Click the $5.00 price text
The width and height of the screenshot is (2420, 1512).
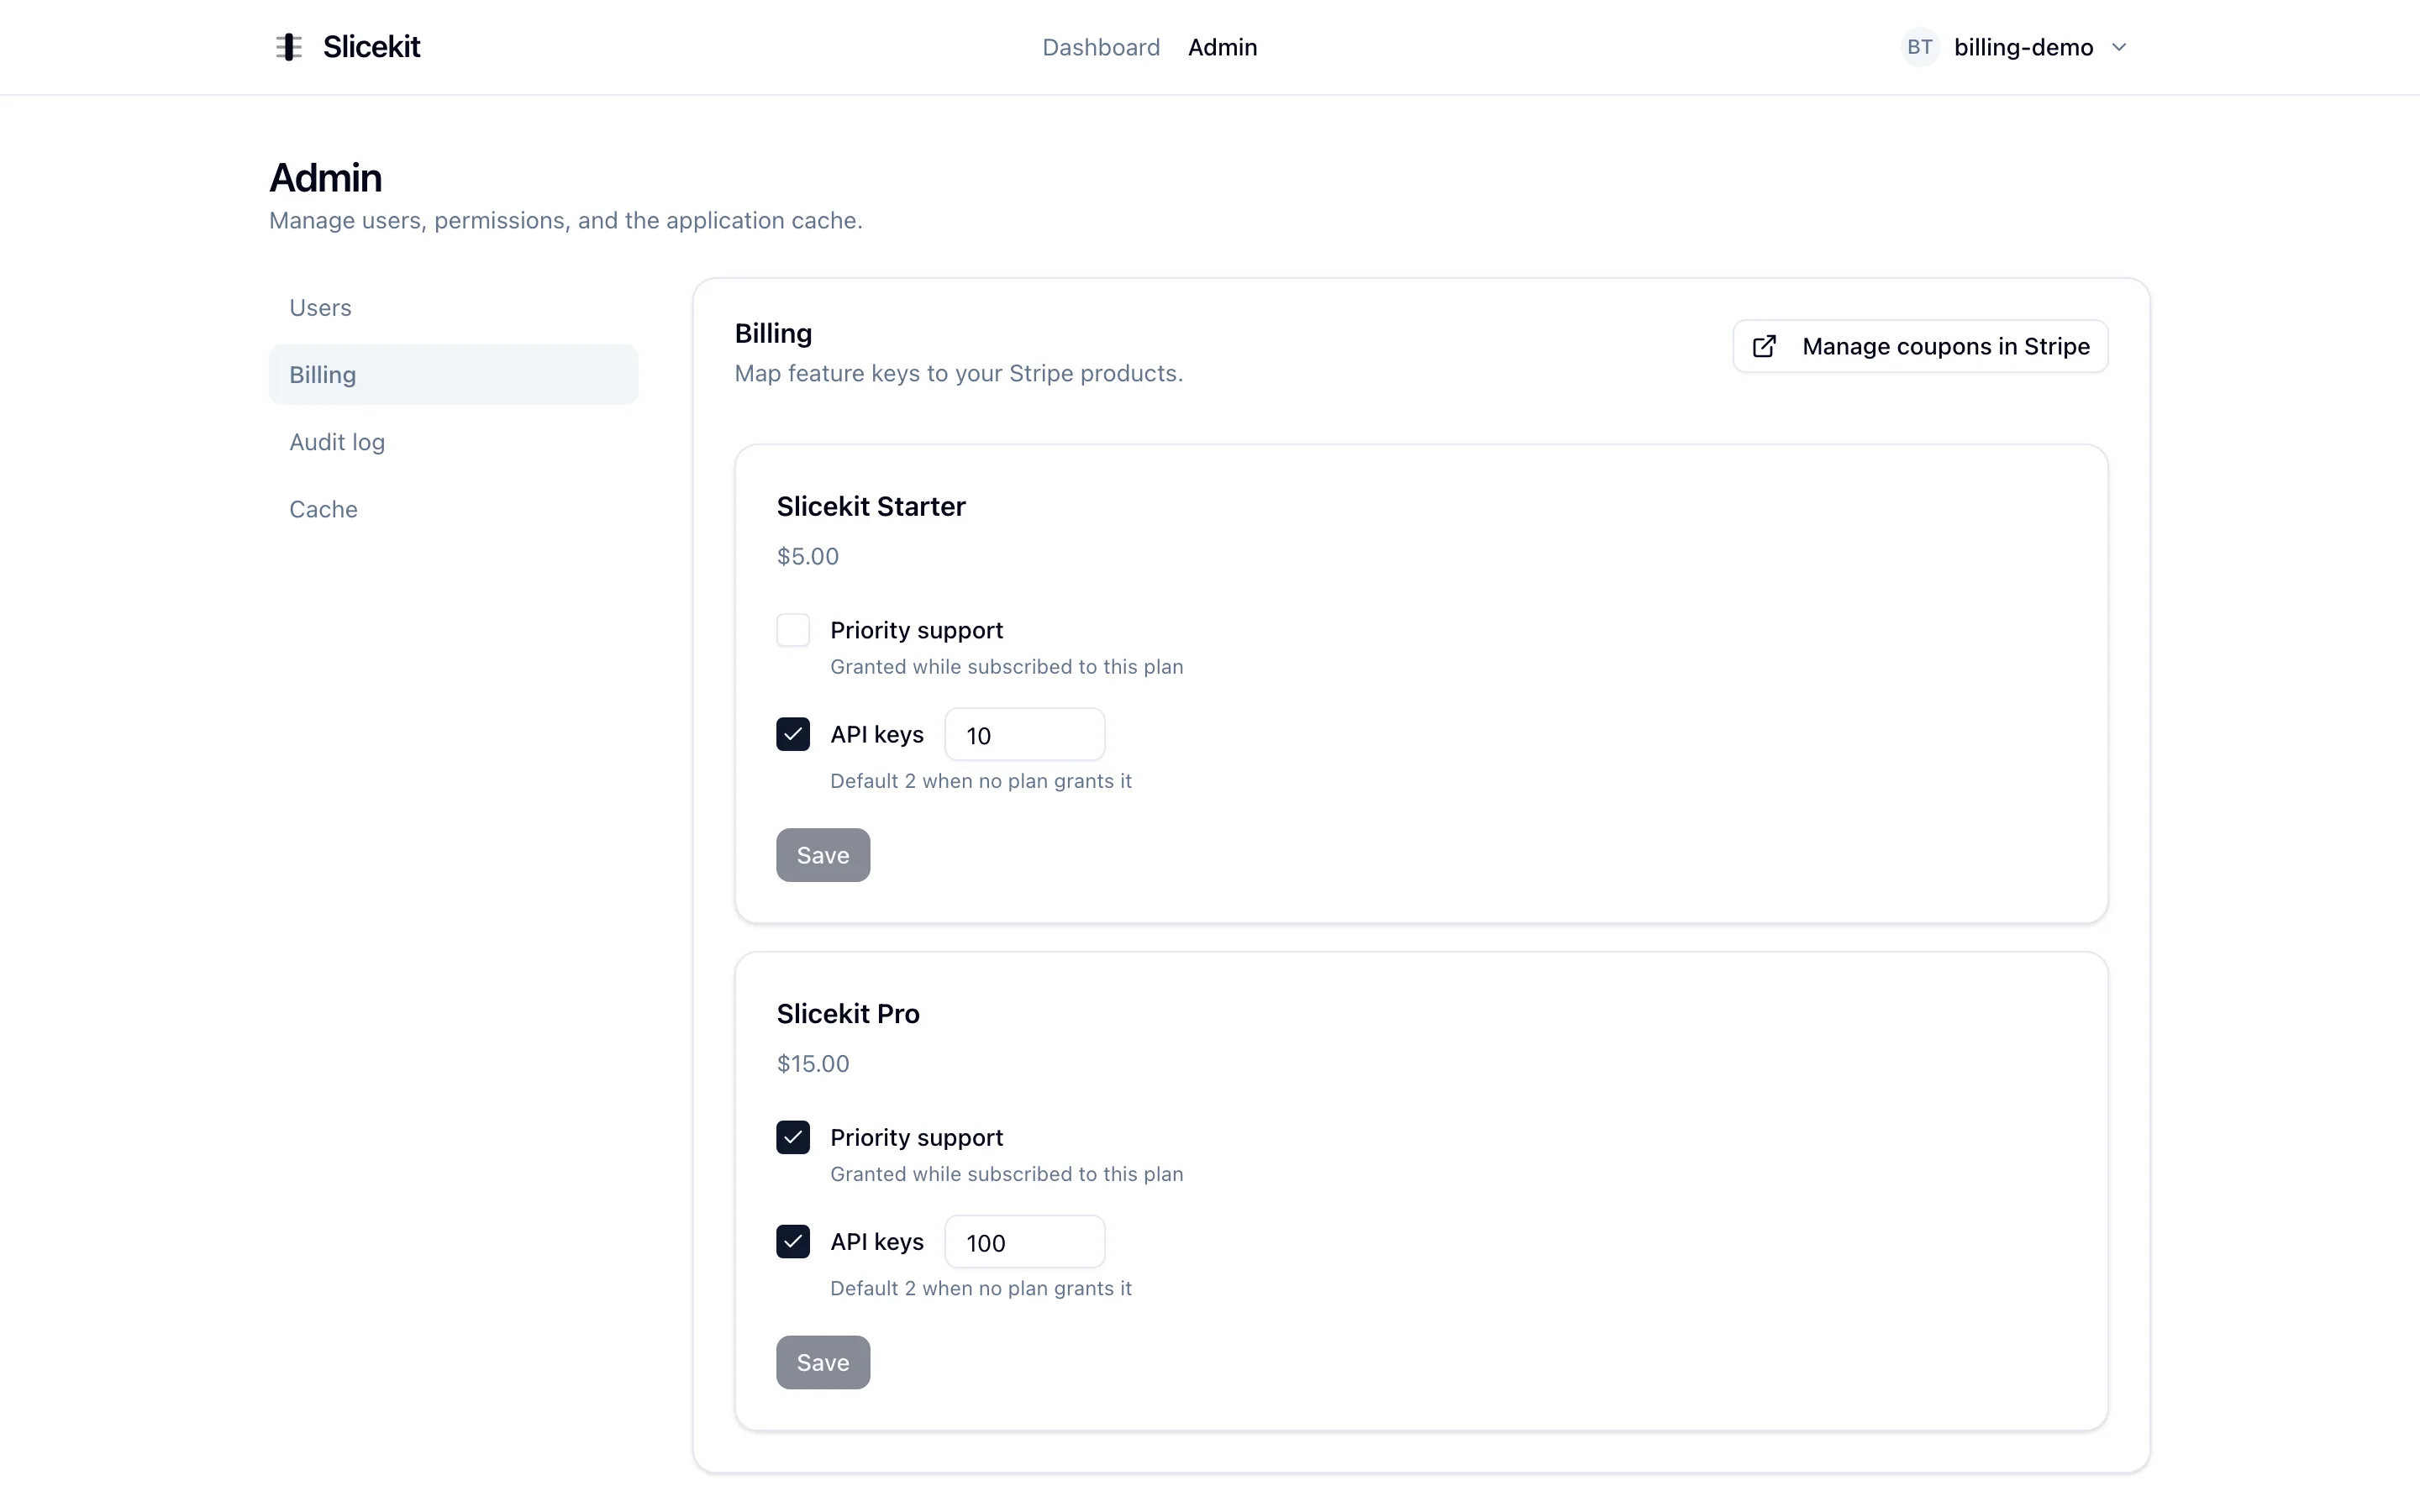pyautogui.click(x=808, y=556)
